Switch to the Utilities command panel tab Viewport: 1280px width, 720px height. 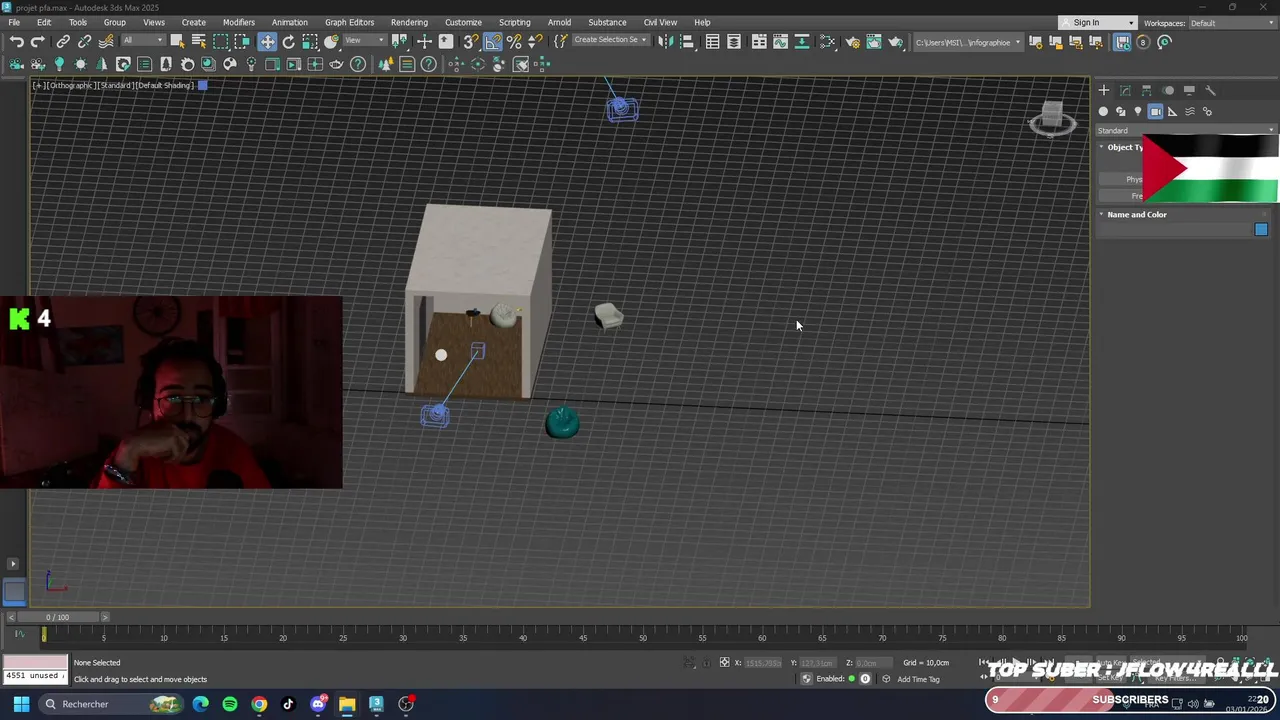[x=1210, y=90]
